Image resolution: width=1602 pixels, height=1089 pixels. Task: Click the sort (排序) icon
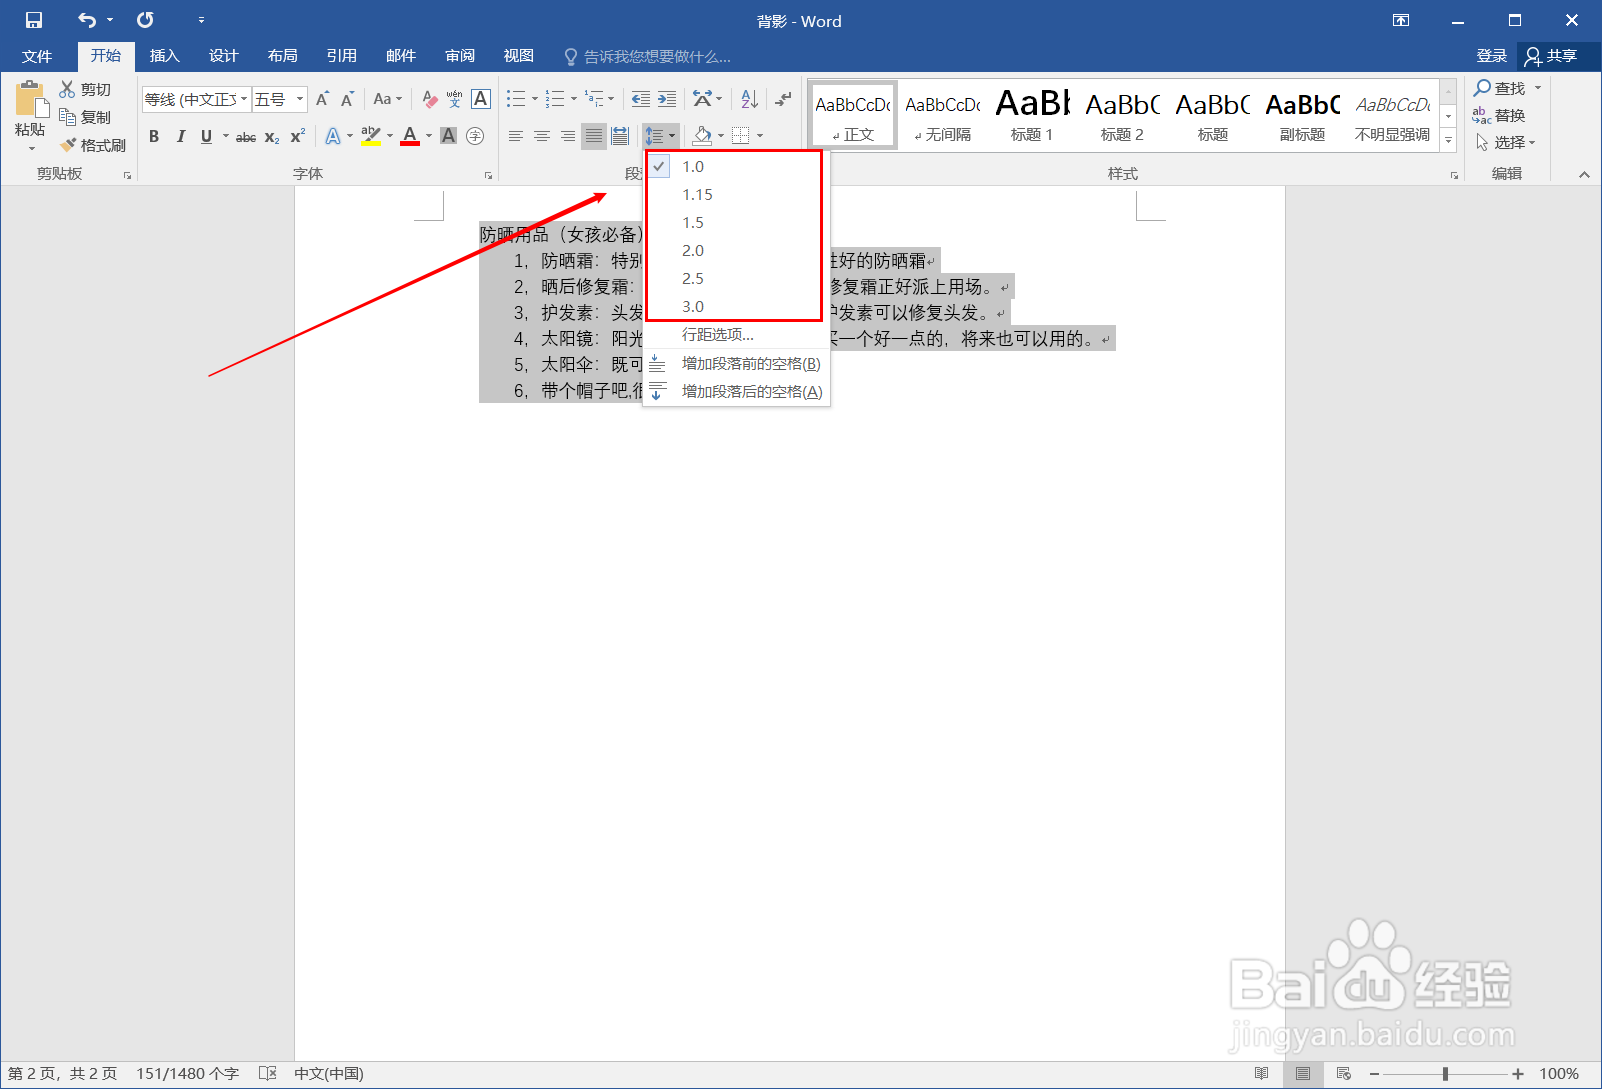point(748,98)
